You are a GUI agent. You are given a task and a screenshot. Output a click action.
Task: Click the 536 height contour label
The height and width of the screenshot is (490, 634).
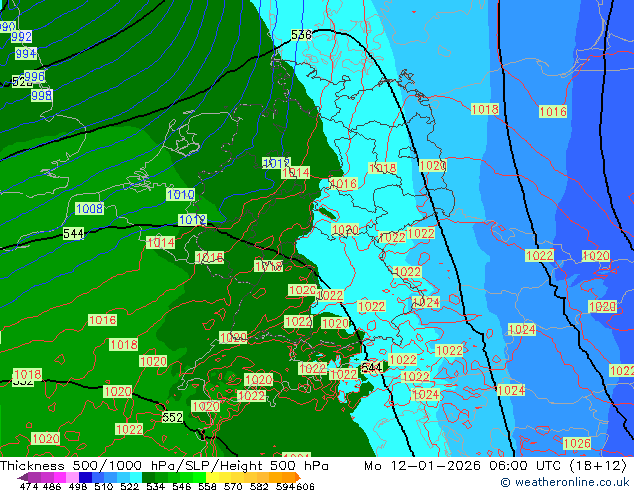[301, 35]
